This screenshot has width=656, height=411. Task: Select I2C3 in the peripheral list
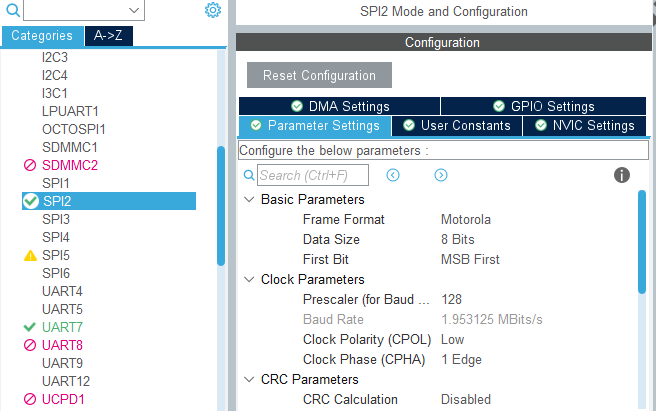(55, 57)
